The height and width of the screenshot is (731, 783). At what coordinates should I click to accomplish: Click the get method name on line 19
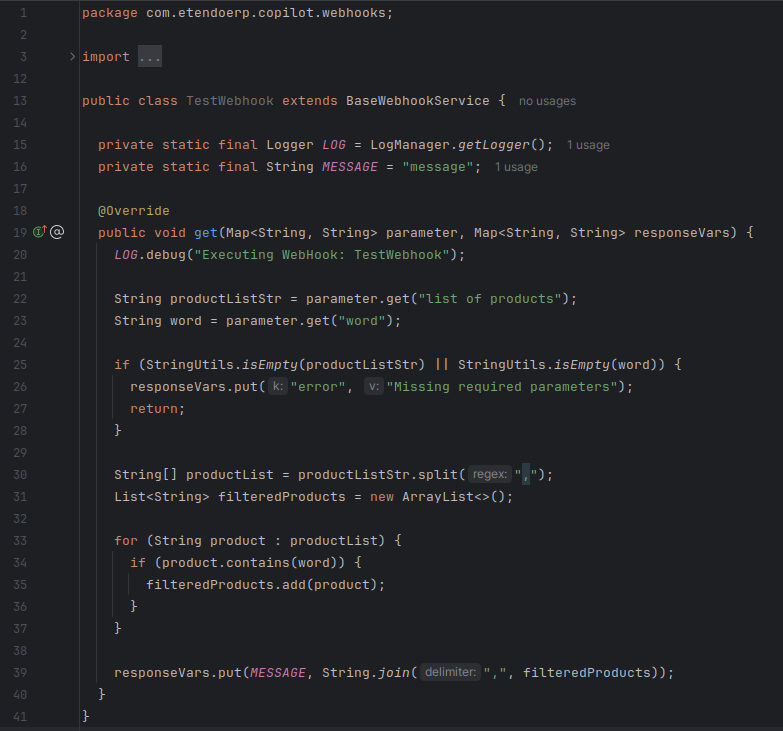coord(206,233)
